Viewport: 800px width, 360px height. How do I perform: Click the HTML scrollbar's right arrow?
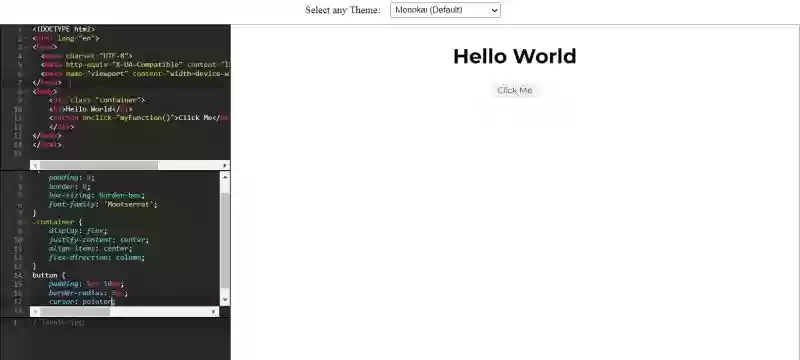[225, 165]
